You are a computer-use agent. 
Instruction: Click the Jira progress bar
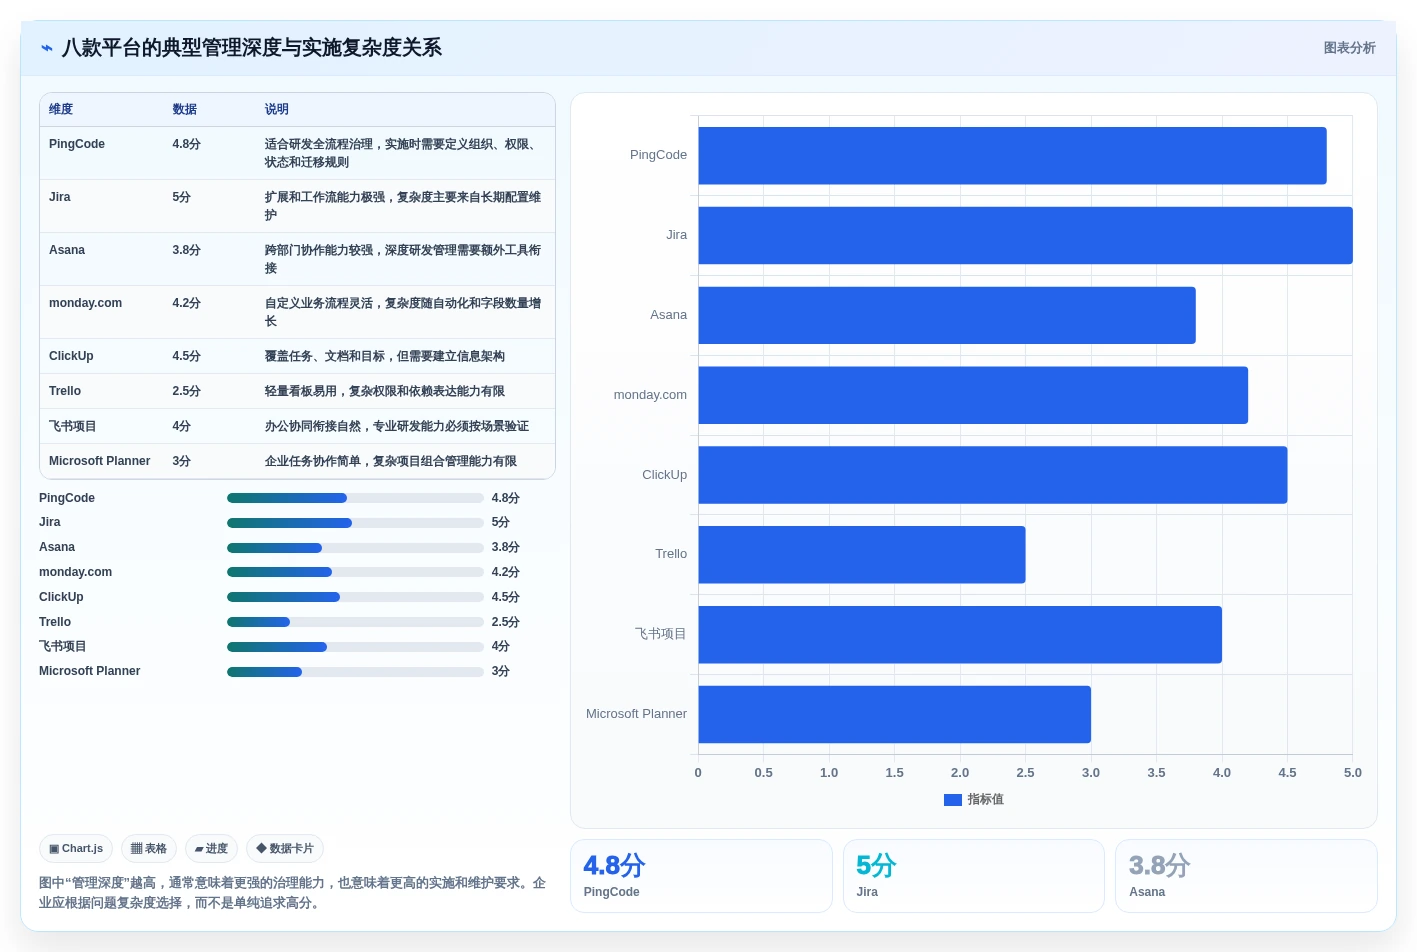click(355, 523)
